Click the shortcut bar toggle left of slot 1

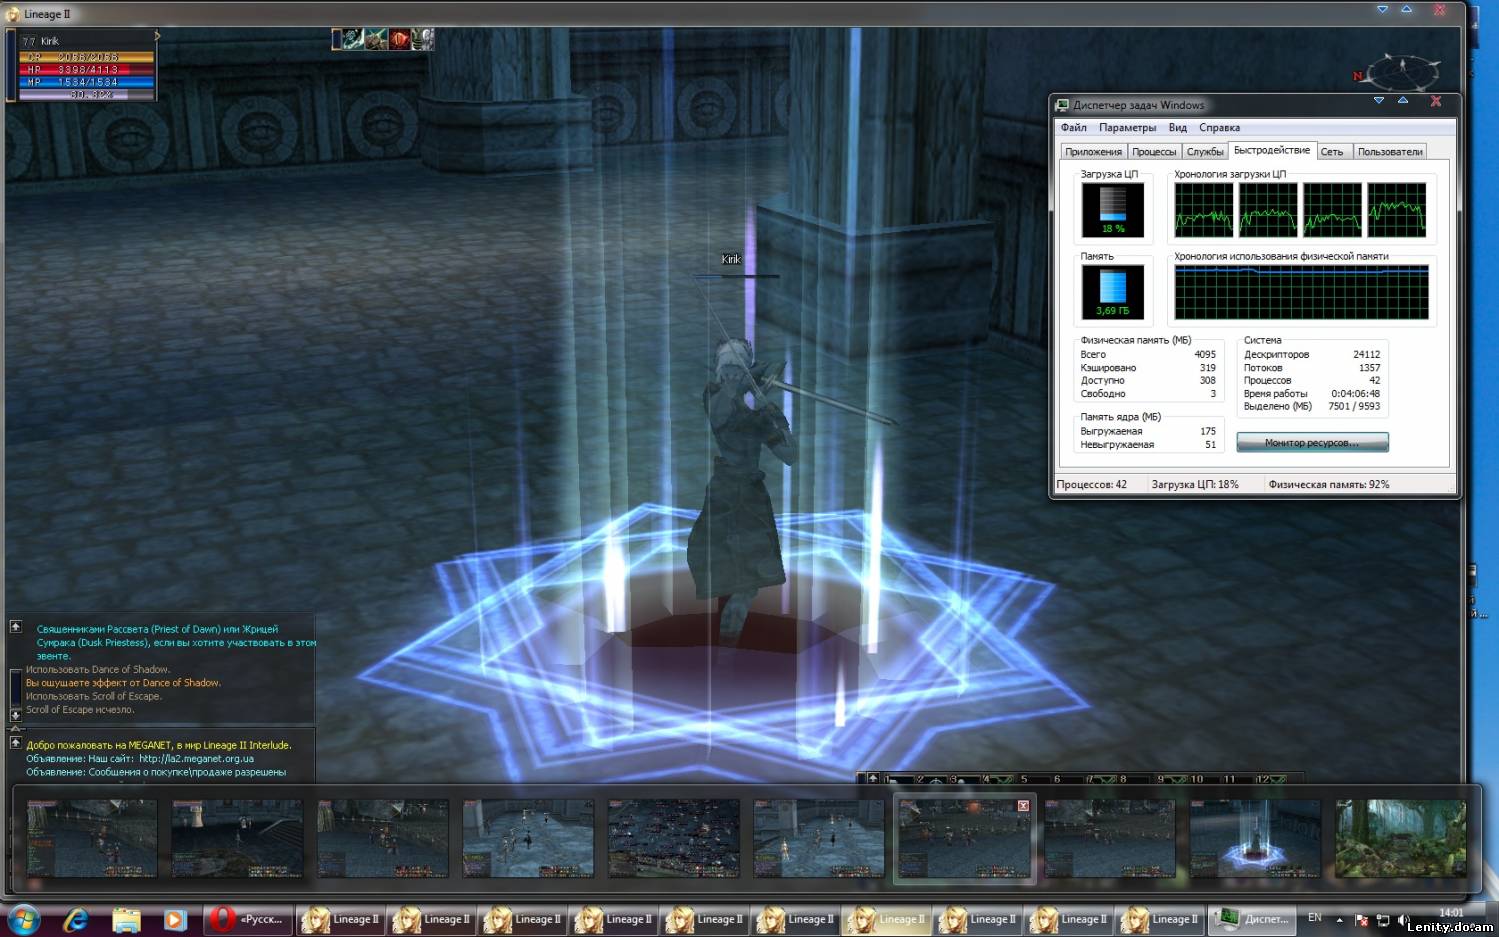click(873, 779)
